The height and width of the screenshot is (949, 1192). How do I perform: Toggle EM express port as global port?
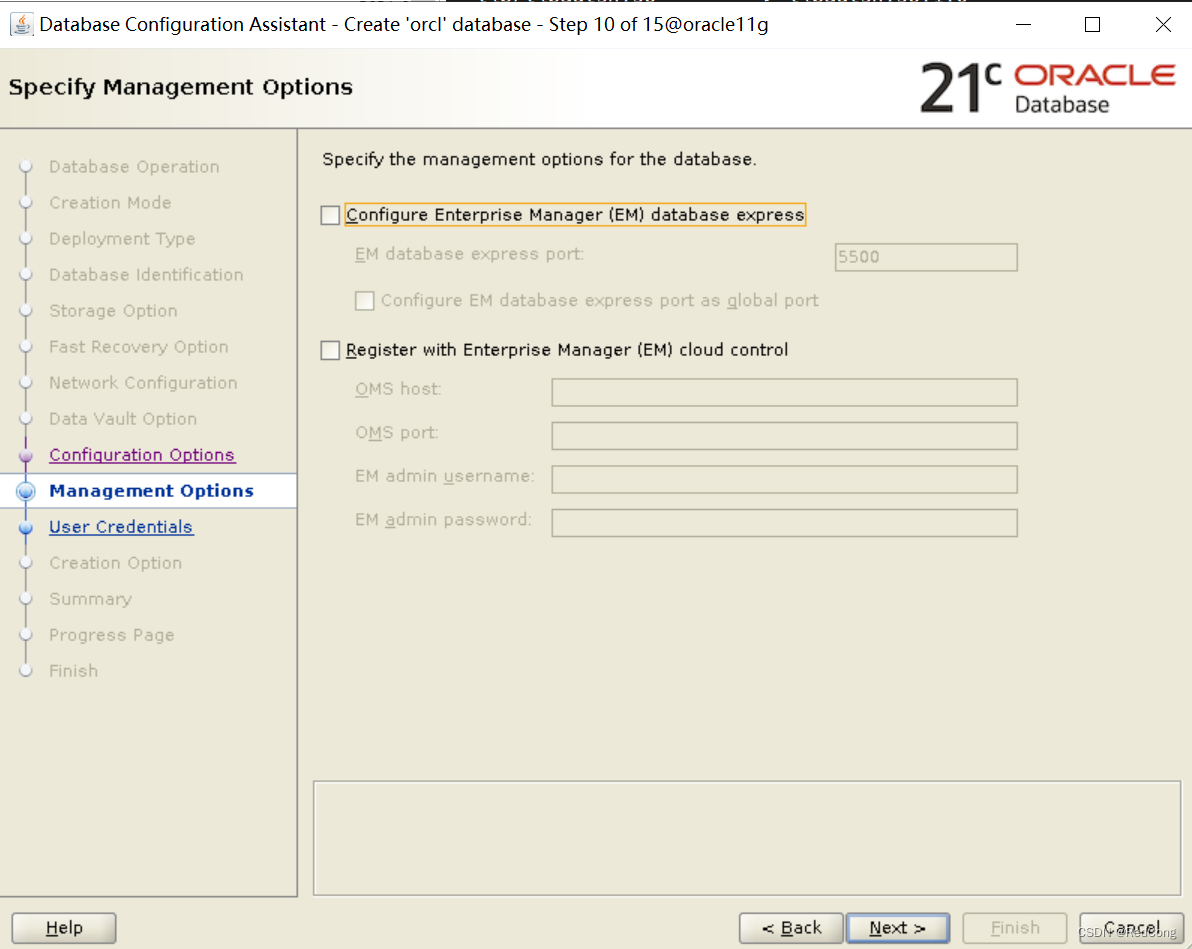coord(365,301)
